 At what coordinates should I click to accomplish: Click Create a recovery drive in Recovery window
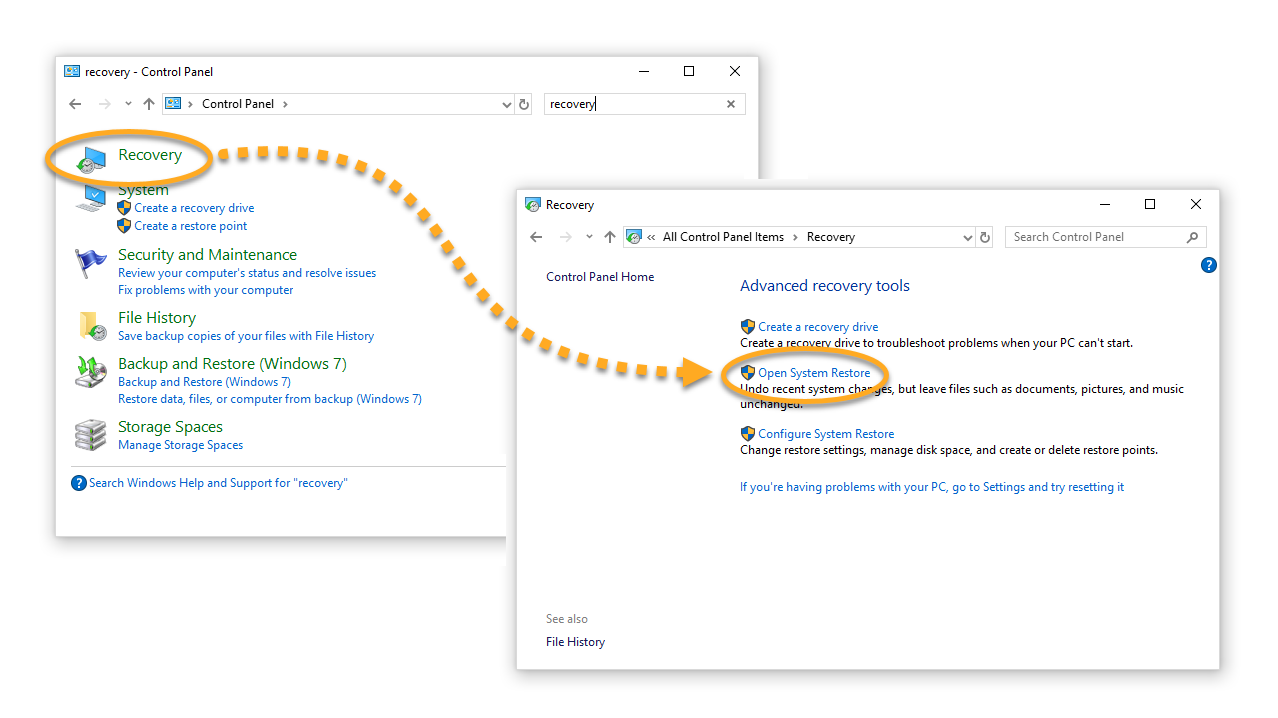click(x=818, y=327)
